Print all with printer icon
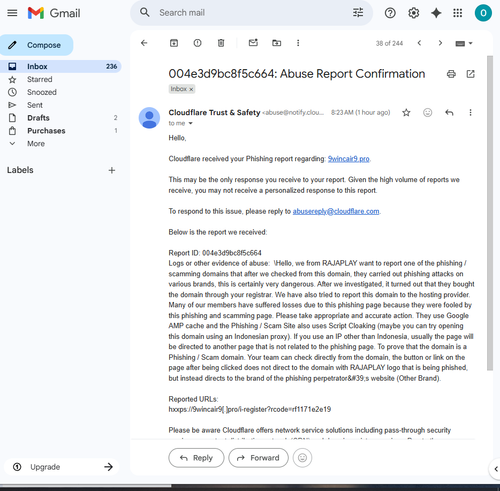 (451, 74)
